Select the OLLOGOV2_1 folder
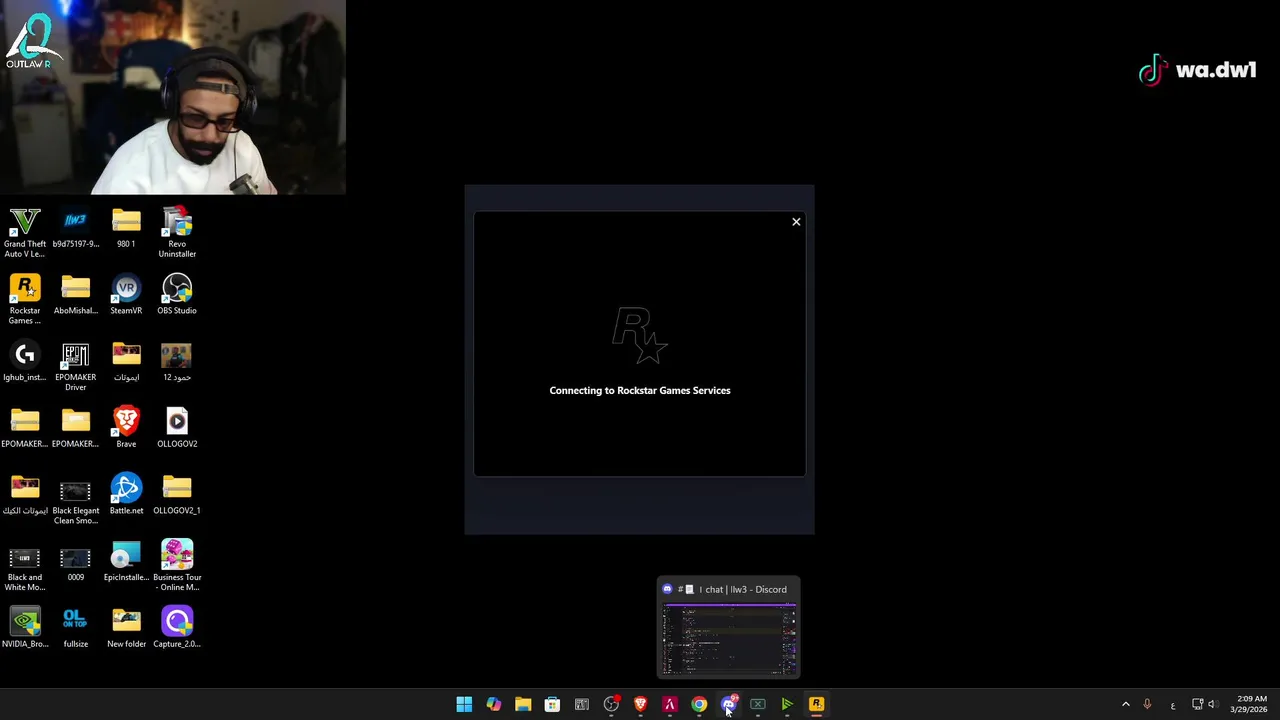Image resolution: width=1280 pixels, height=720 pixels. (177, 495)
